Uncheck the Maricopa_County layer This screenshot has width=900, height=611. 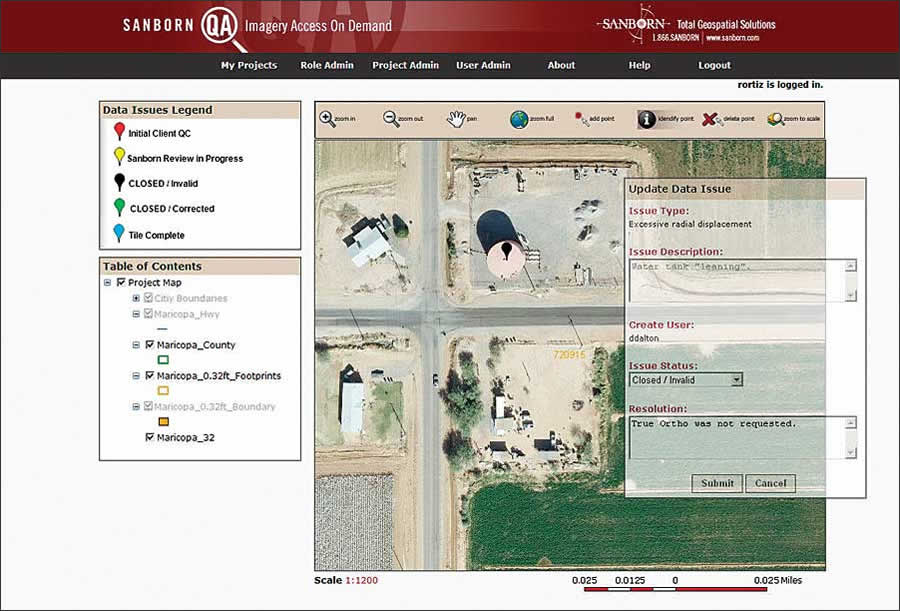(x=150, y=345)
